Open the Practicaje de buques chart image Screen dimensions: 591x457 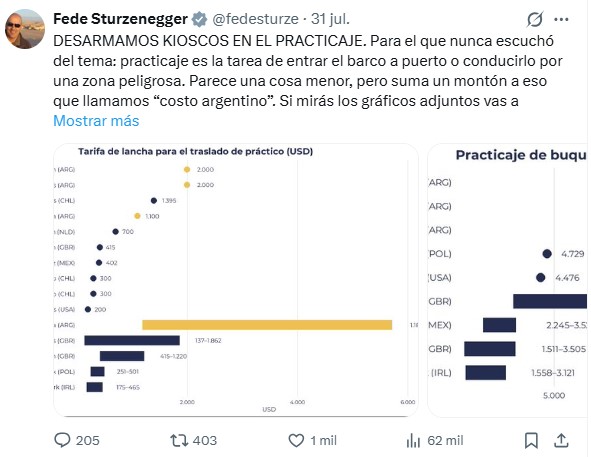507,280
